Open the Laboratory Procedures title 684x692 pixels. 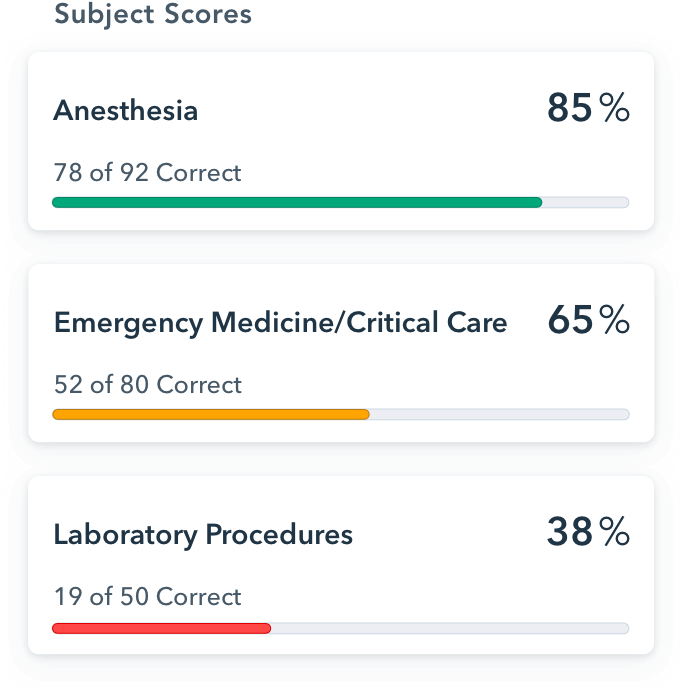click(203, 535)
